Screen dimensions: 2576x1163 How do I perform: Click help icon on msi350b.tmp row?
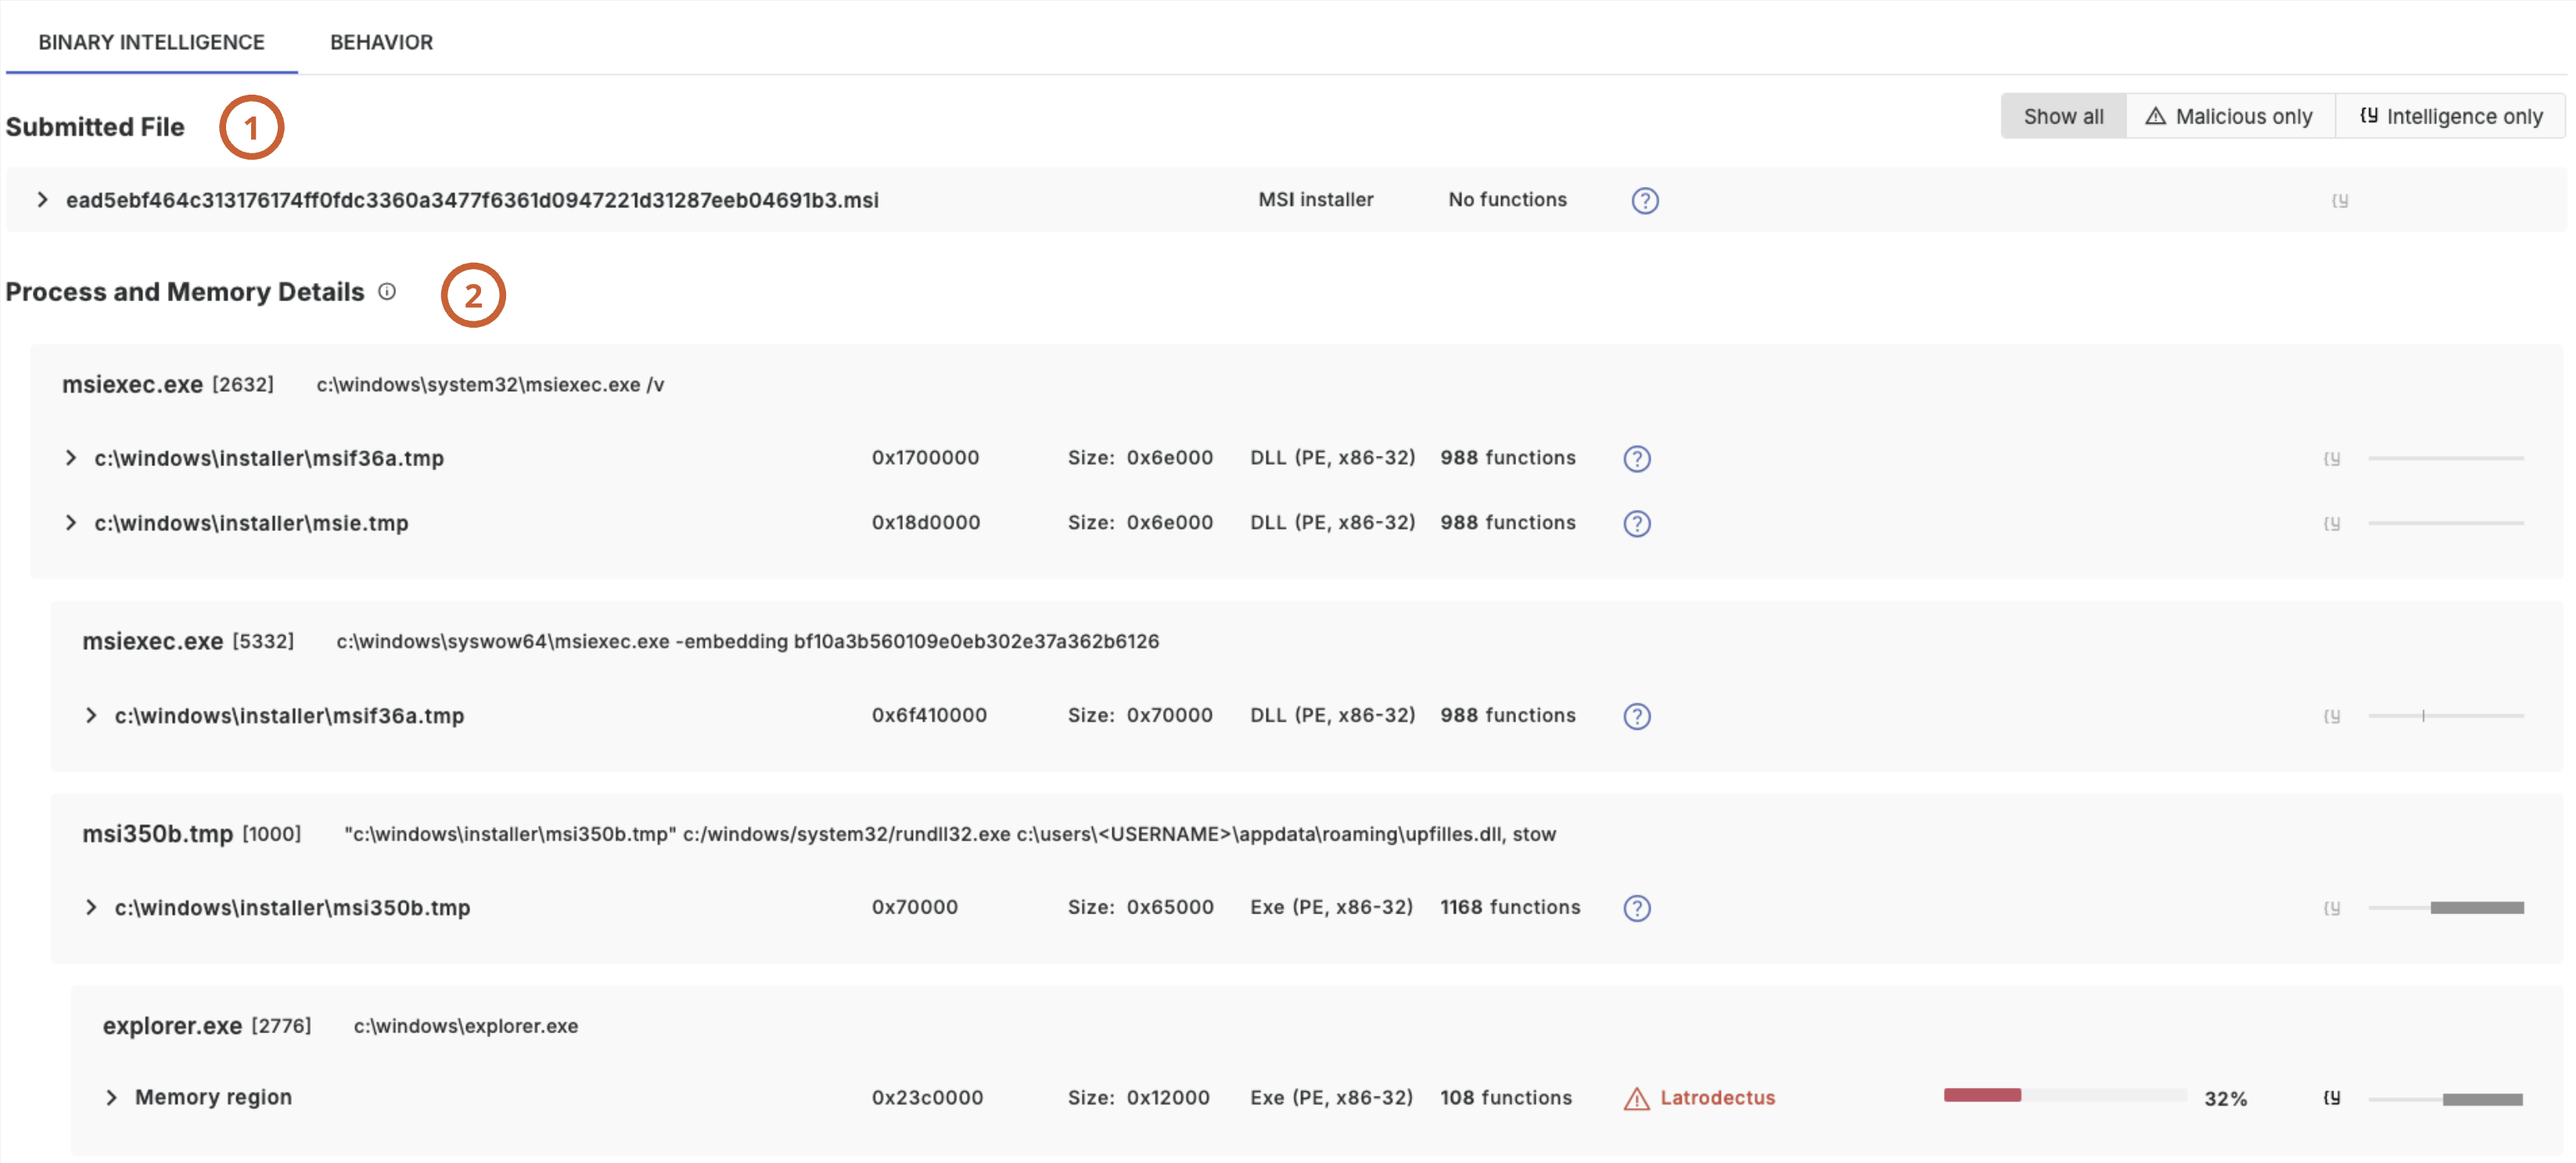coord(1636,908)
